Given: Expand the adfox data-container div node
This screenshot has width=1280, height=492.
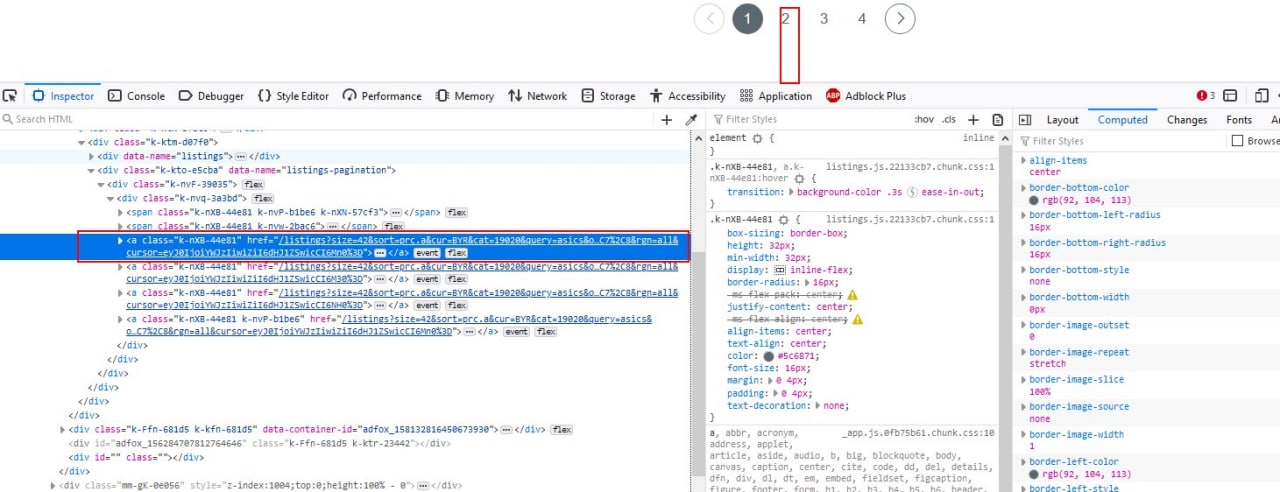Looking at the screenshot, I should point(63,428).
